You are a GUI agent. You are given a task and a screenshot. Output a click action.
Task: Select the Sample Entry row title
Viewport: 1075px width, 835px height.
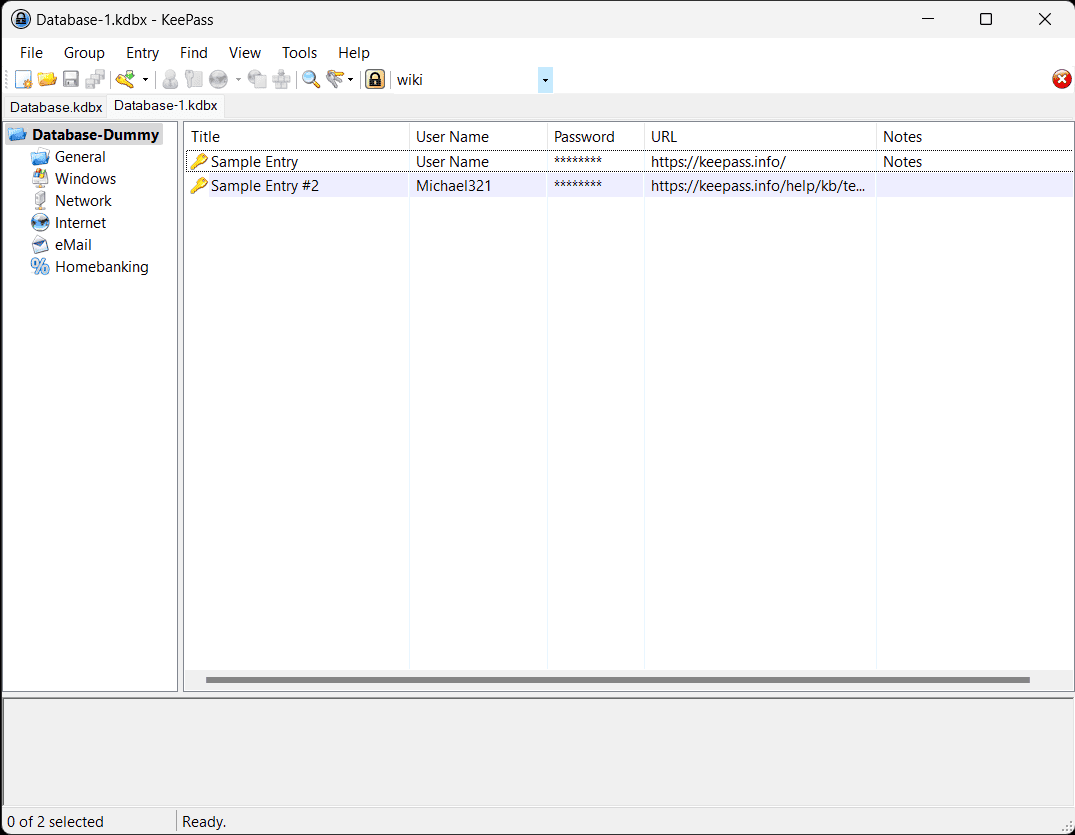[254, 162]
